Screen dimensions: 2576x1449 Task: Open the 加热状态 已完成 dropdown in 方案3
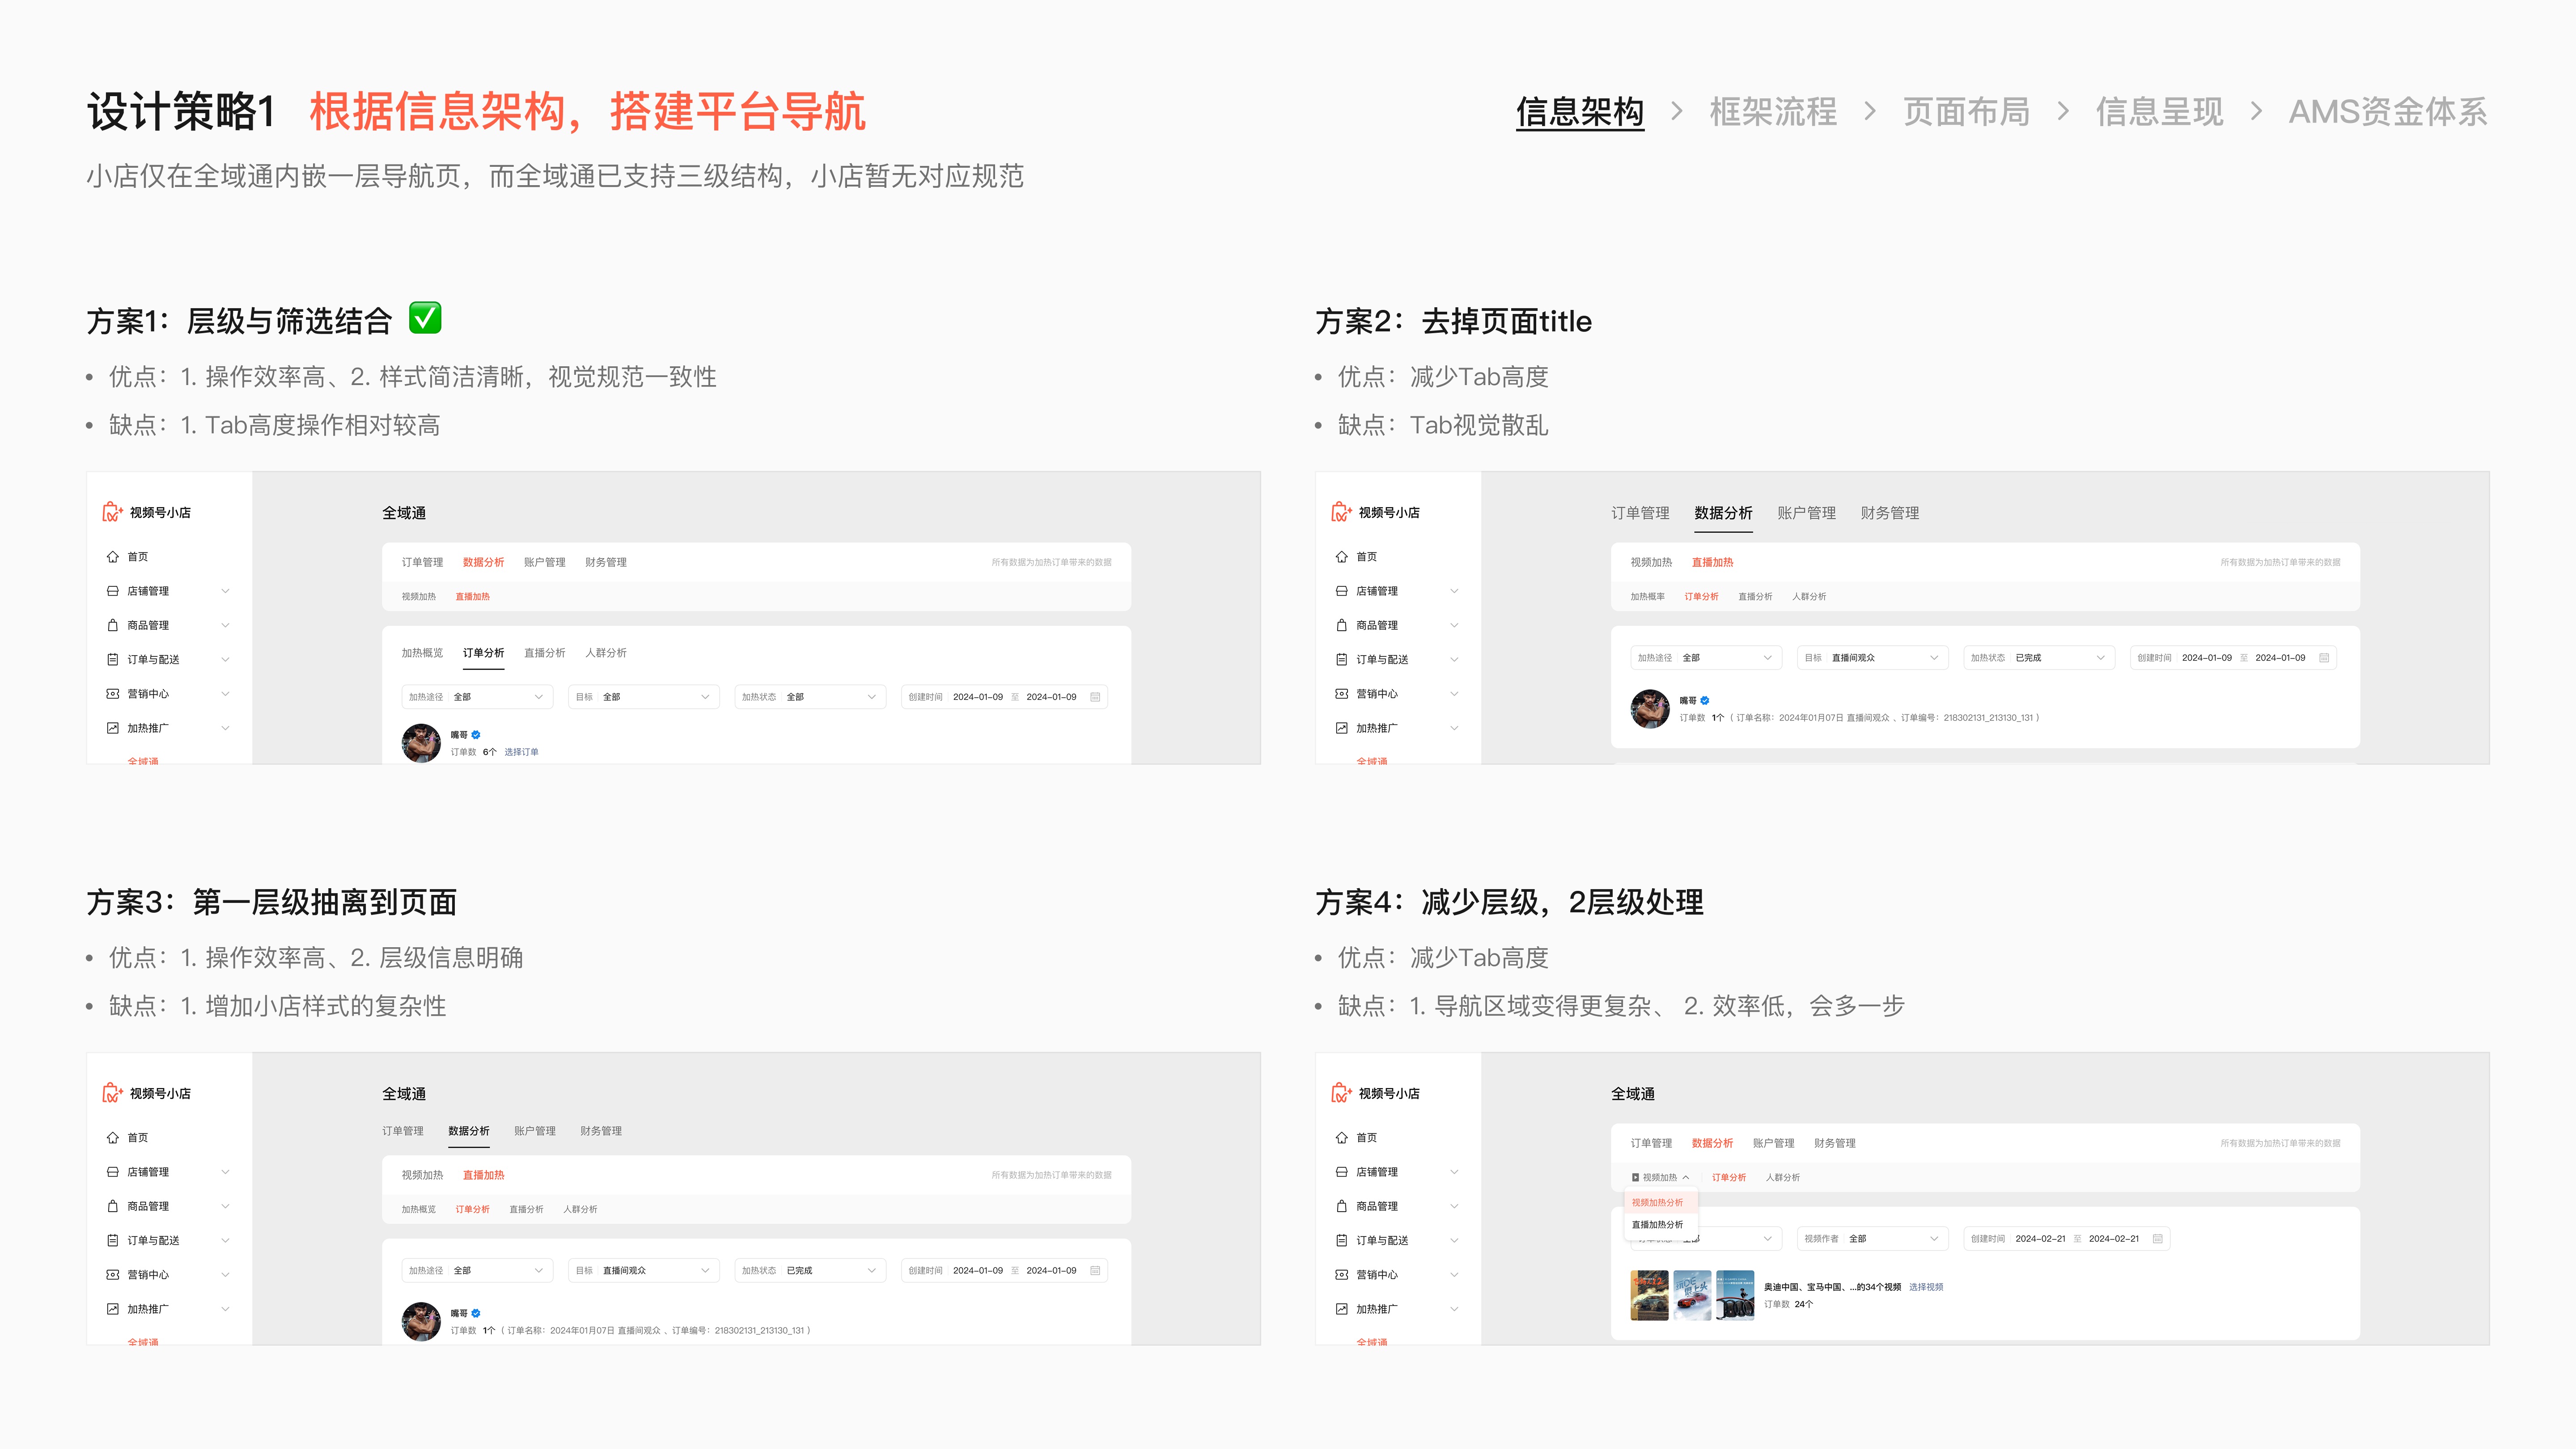tap(810, 1271)
